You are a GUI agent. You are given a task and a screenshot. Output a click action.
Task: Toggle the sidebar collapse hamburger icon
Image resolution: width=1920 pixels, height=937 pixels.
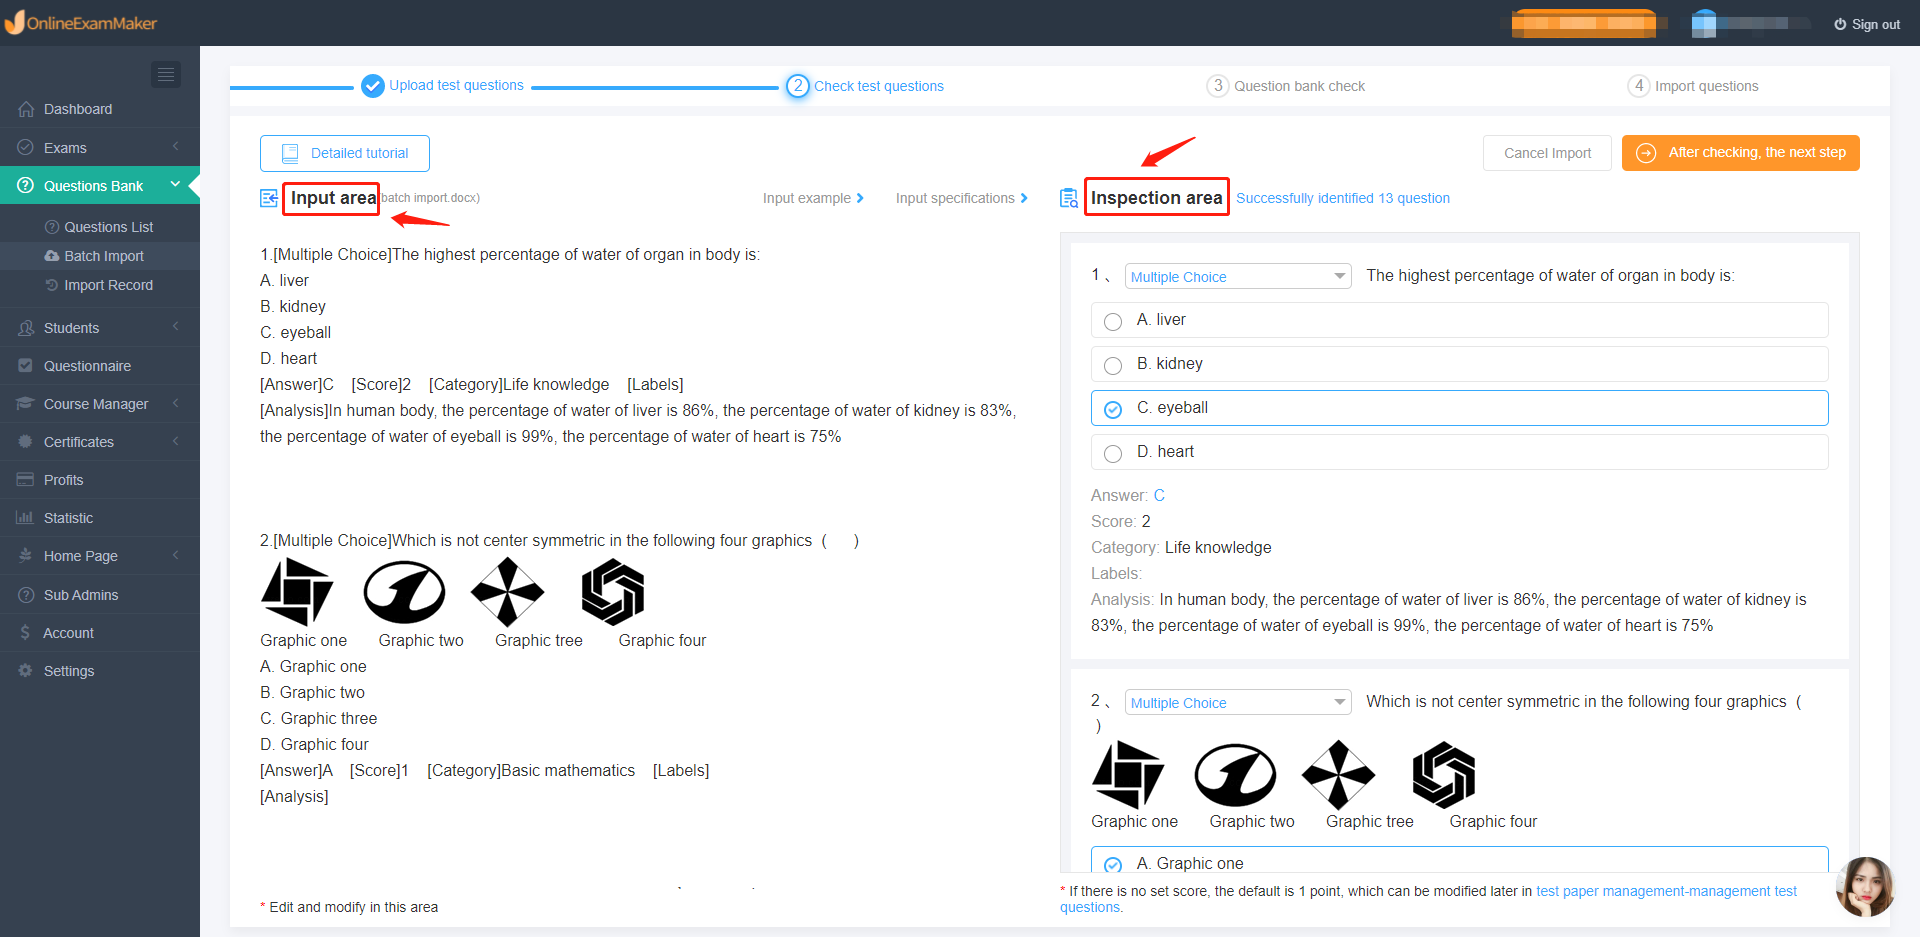166,74
